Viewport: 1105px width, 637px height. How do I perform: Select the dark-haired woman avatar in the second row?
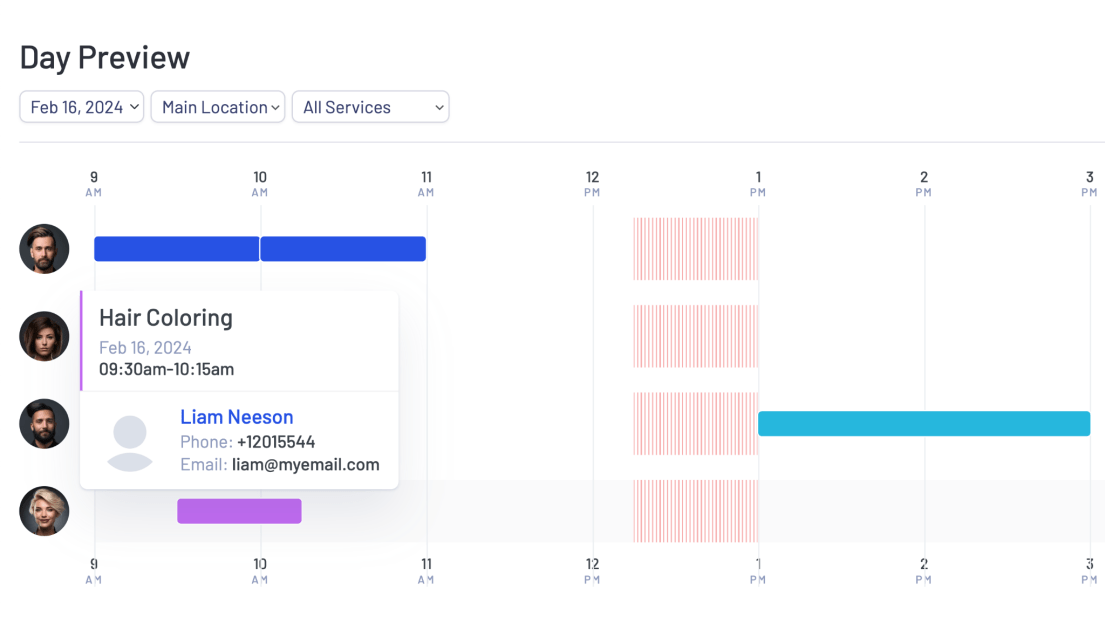(x=44, y=336)
